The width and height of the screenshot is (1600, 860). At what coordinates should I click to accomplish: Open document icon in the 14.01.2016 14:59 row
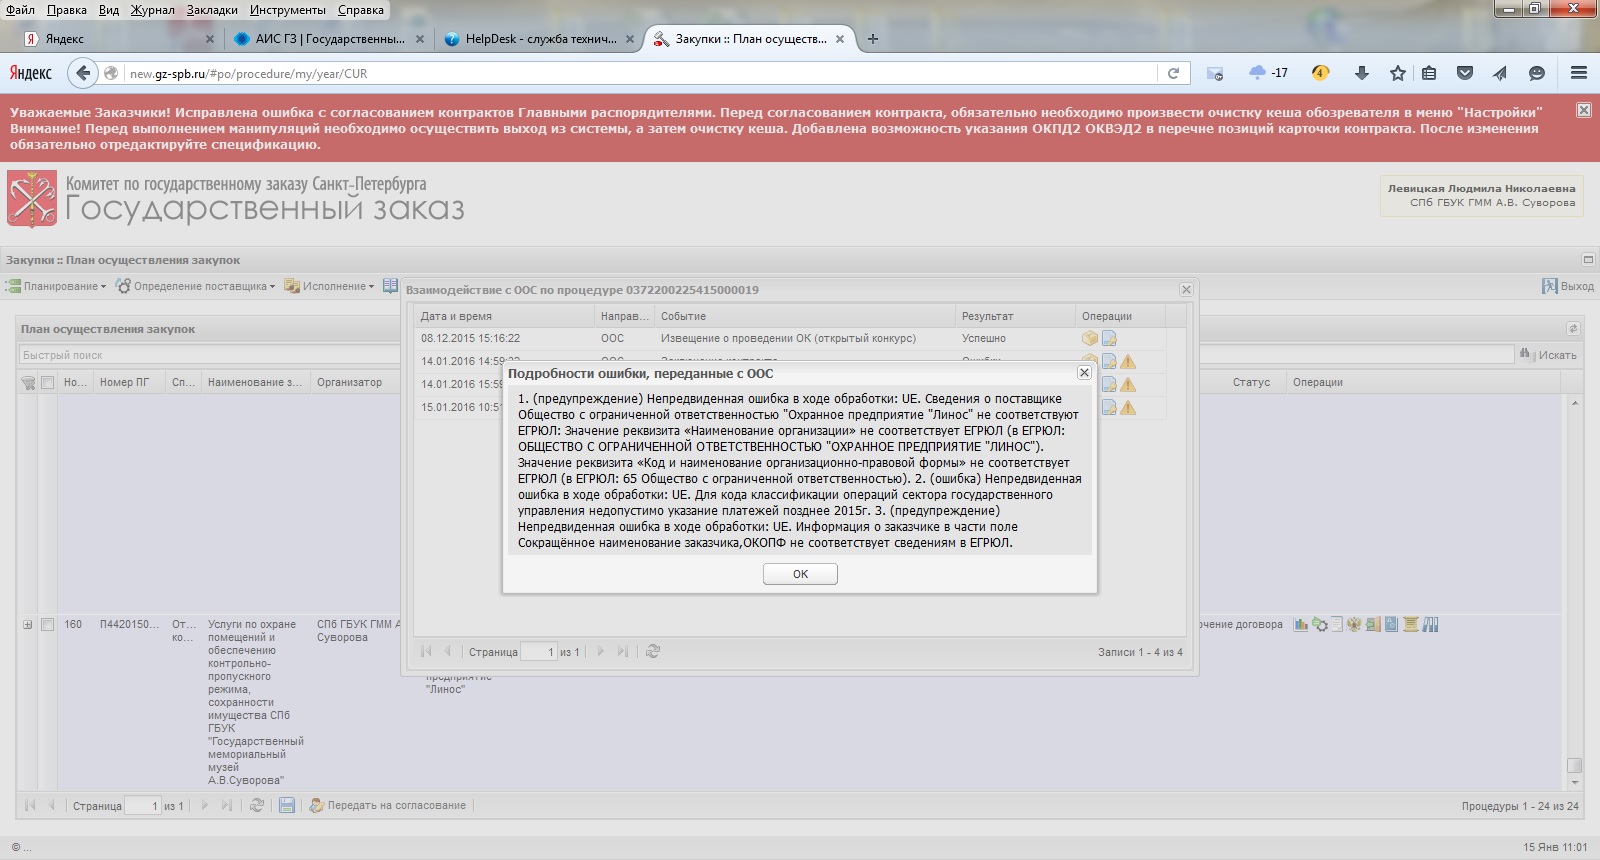1109,361
